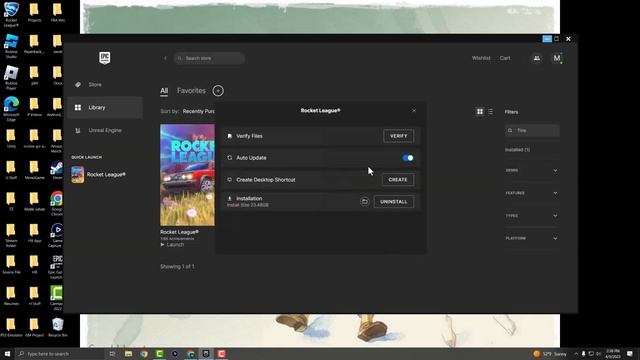Expand the Platform filter
Screen dimensions: 640x360
tap(531, 238)
